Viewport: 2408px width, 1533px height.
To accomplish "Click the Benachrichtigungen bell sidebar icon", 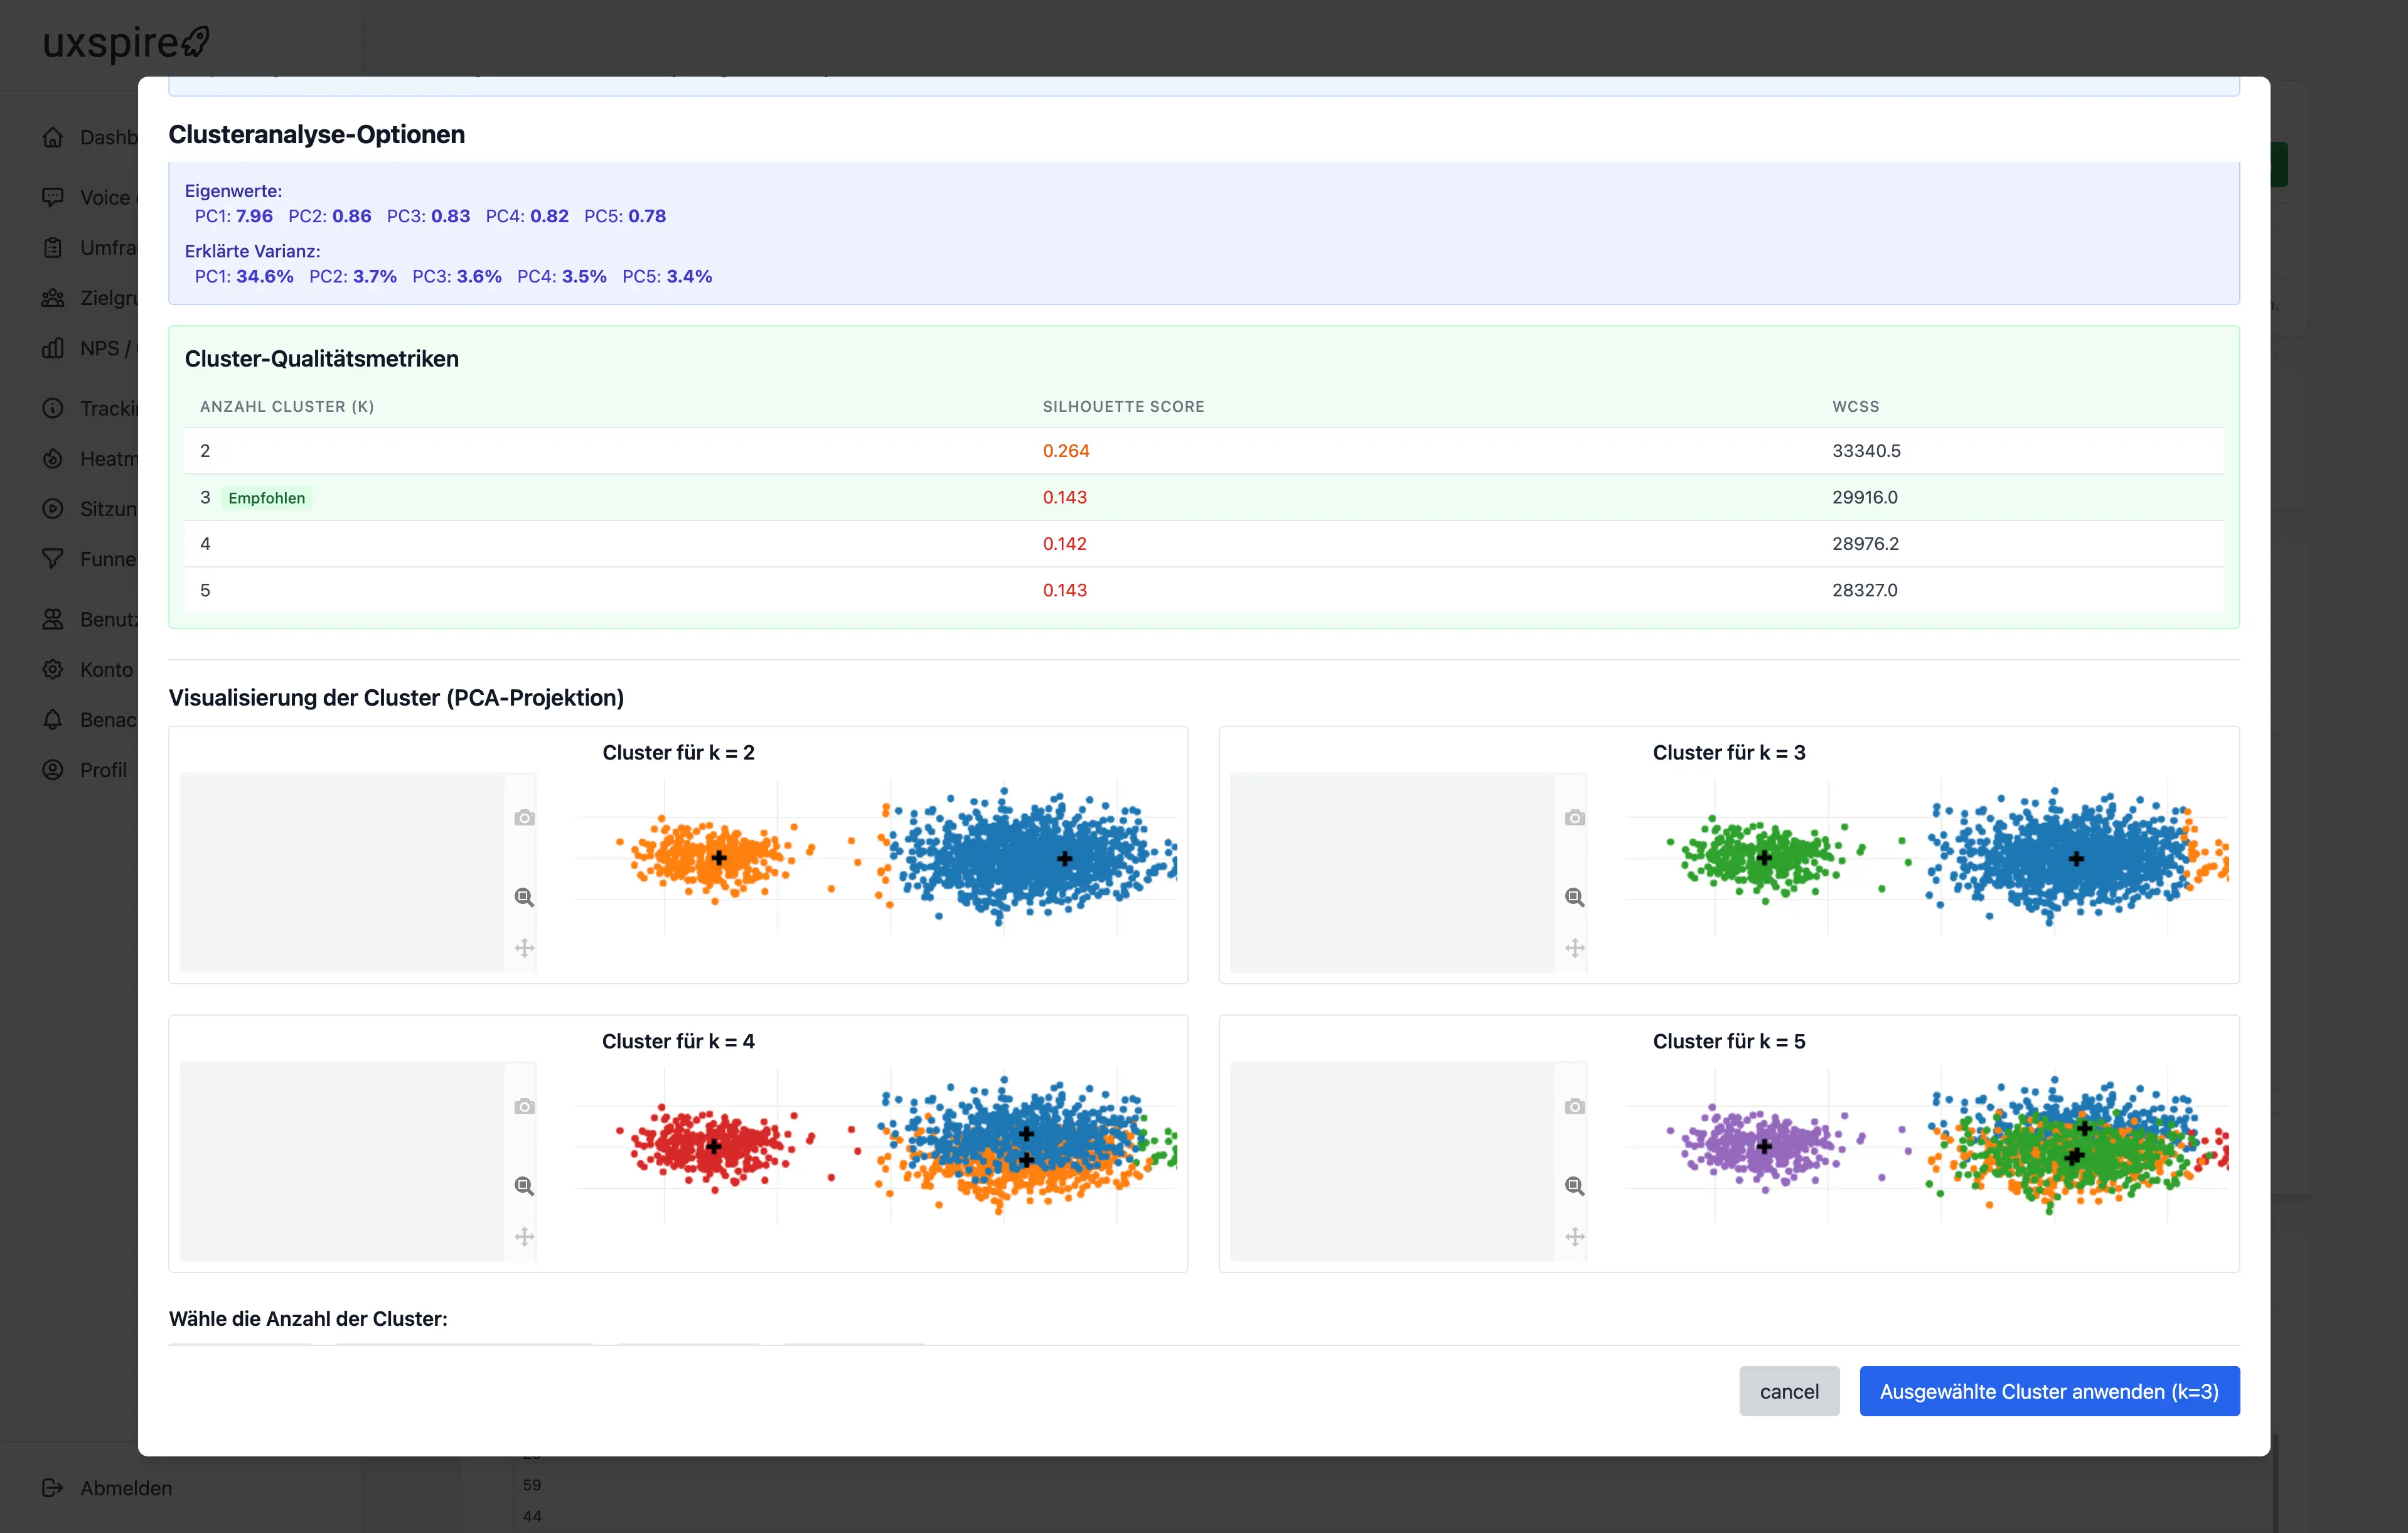I will [x=53, y=720].
